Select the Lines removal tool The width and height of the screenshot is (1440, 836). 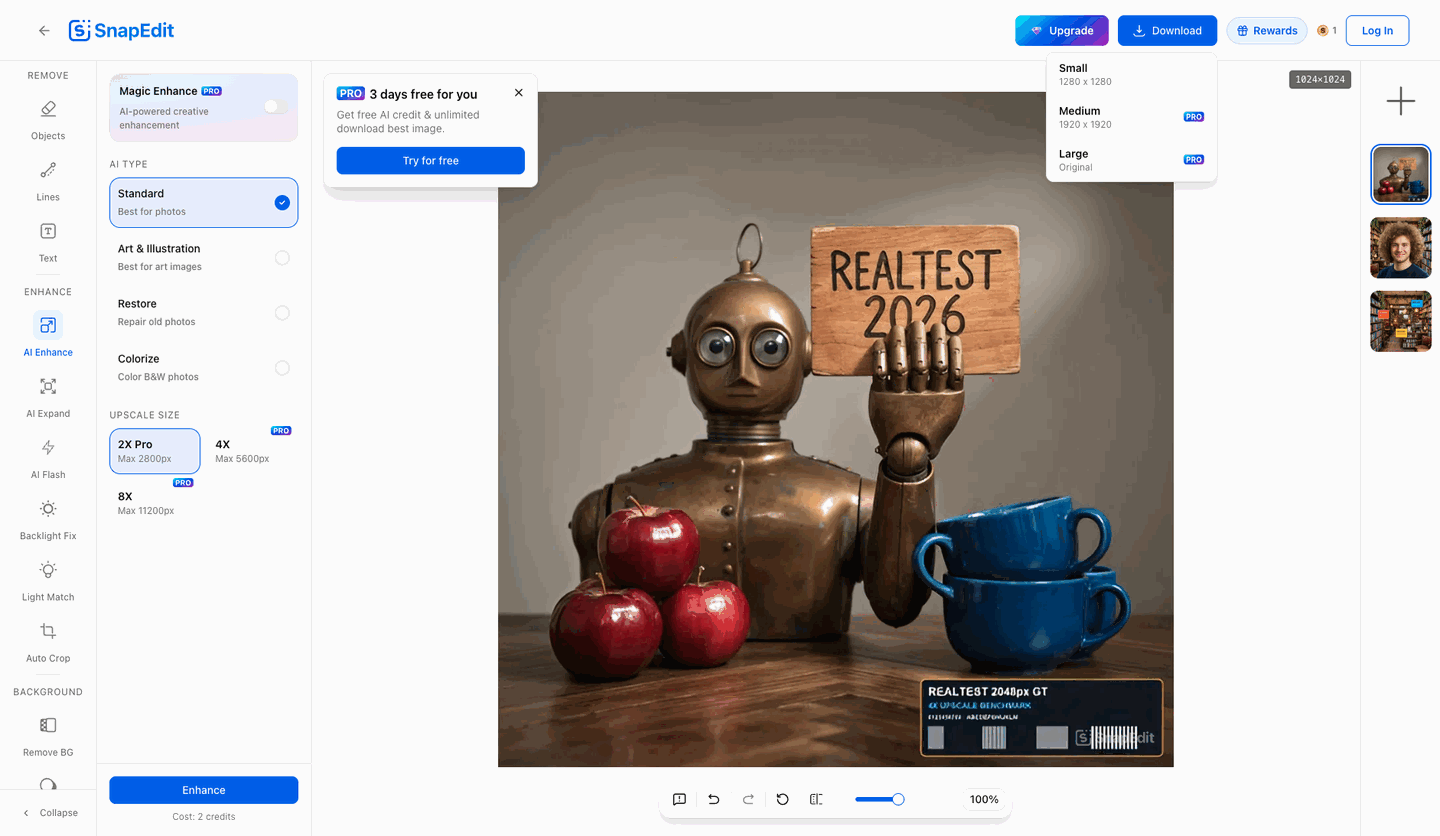click(x=48, y=181)
